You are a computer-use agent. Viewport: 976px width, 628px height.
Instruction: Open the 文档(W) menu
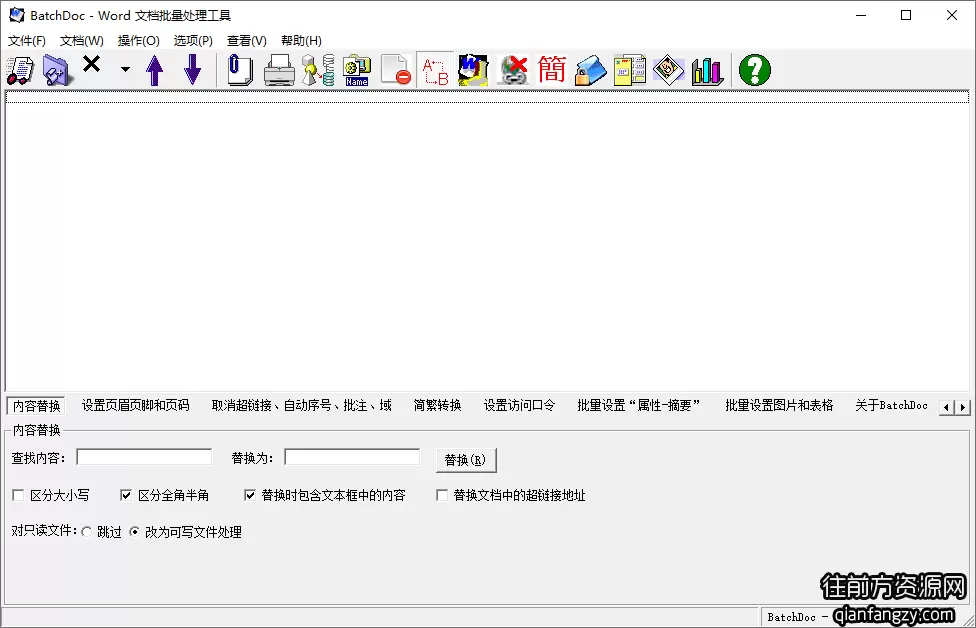tap(82, 40)
